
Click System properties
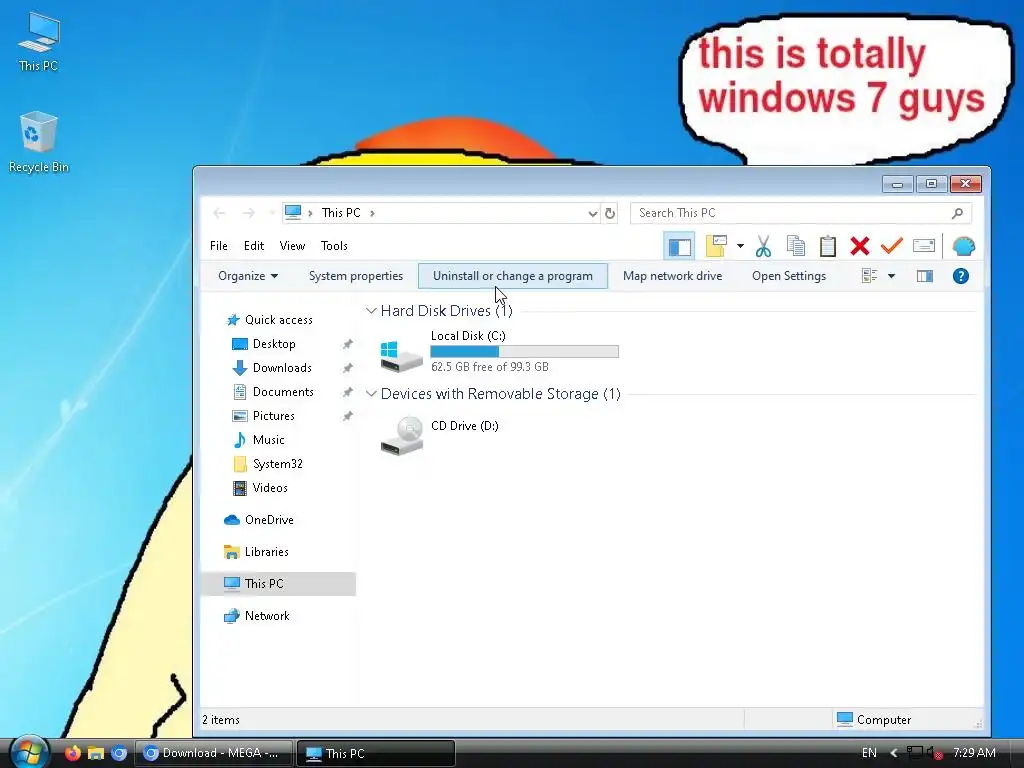coord(356,276)
